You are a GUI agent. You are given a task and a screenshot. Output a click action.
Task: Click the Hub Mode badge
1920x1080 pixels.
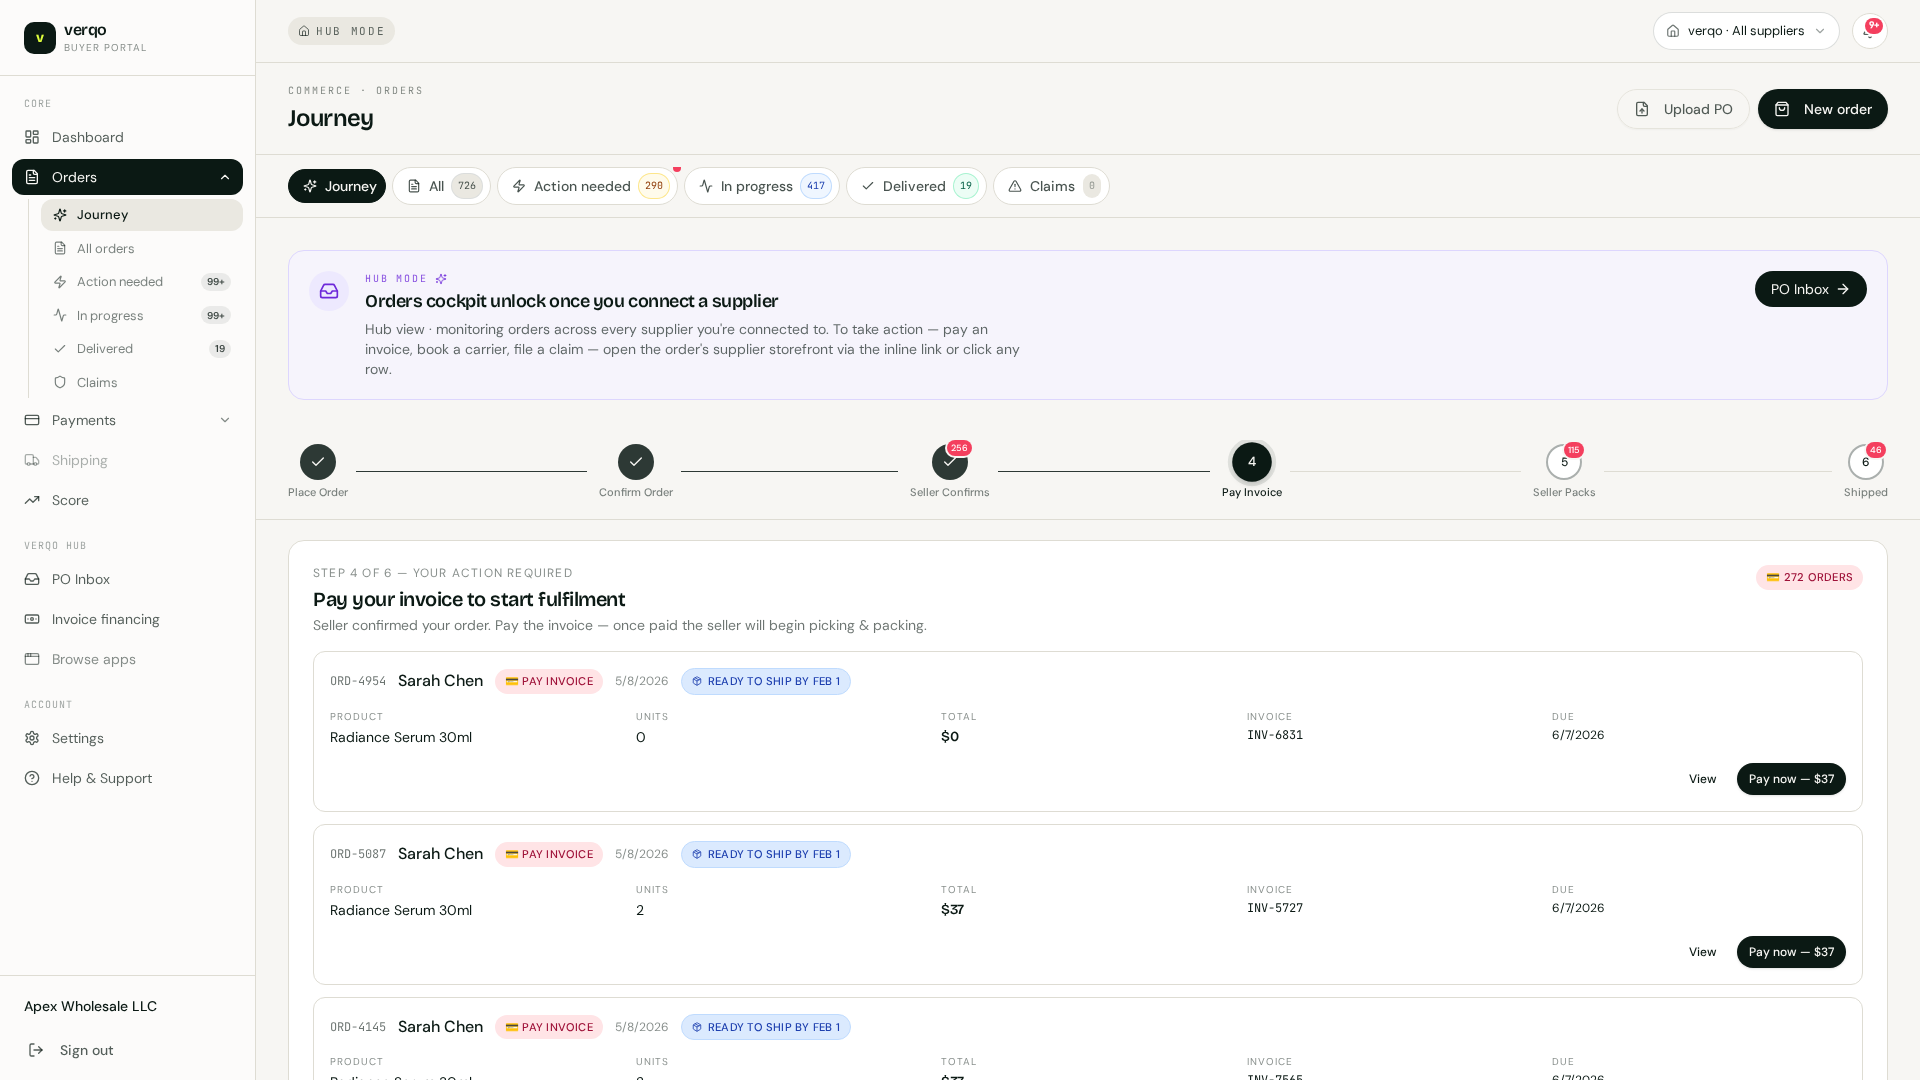(341, 31)
